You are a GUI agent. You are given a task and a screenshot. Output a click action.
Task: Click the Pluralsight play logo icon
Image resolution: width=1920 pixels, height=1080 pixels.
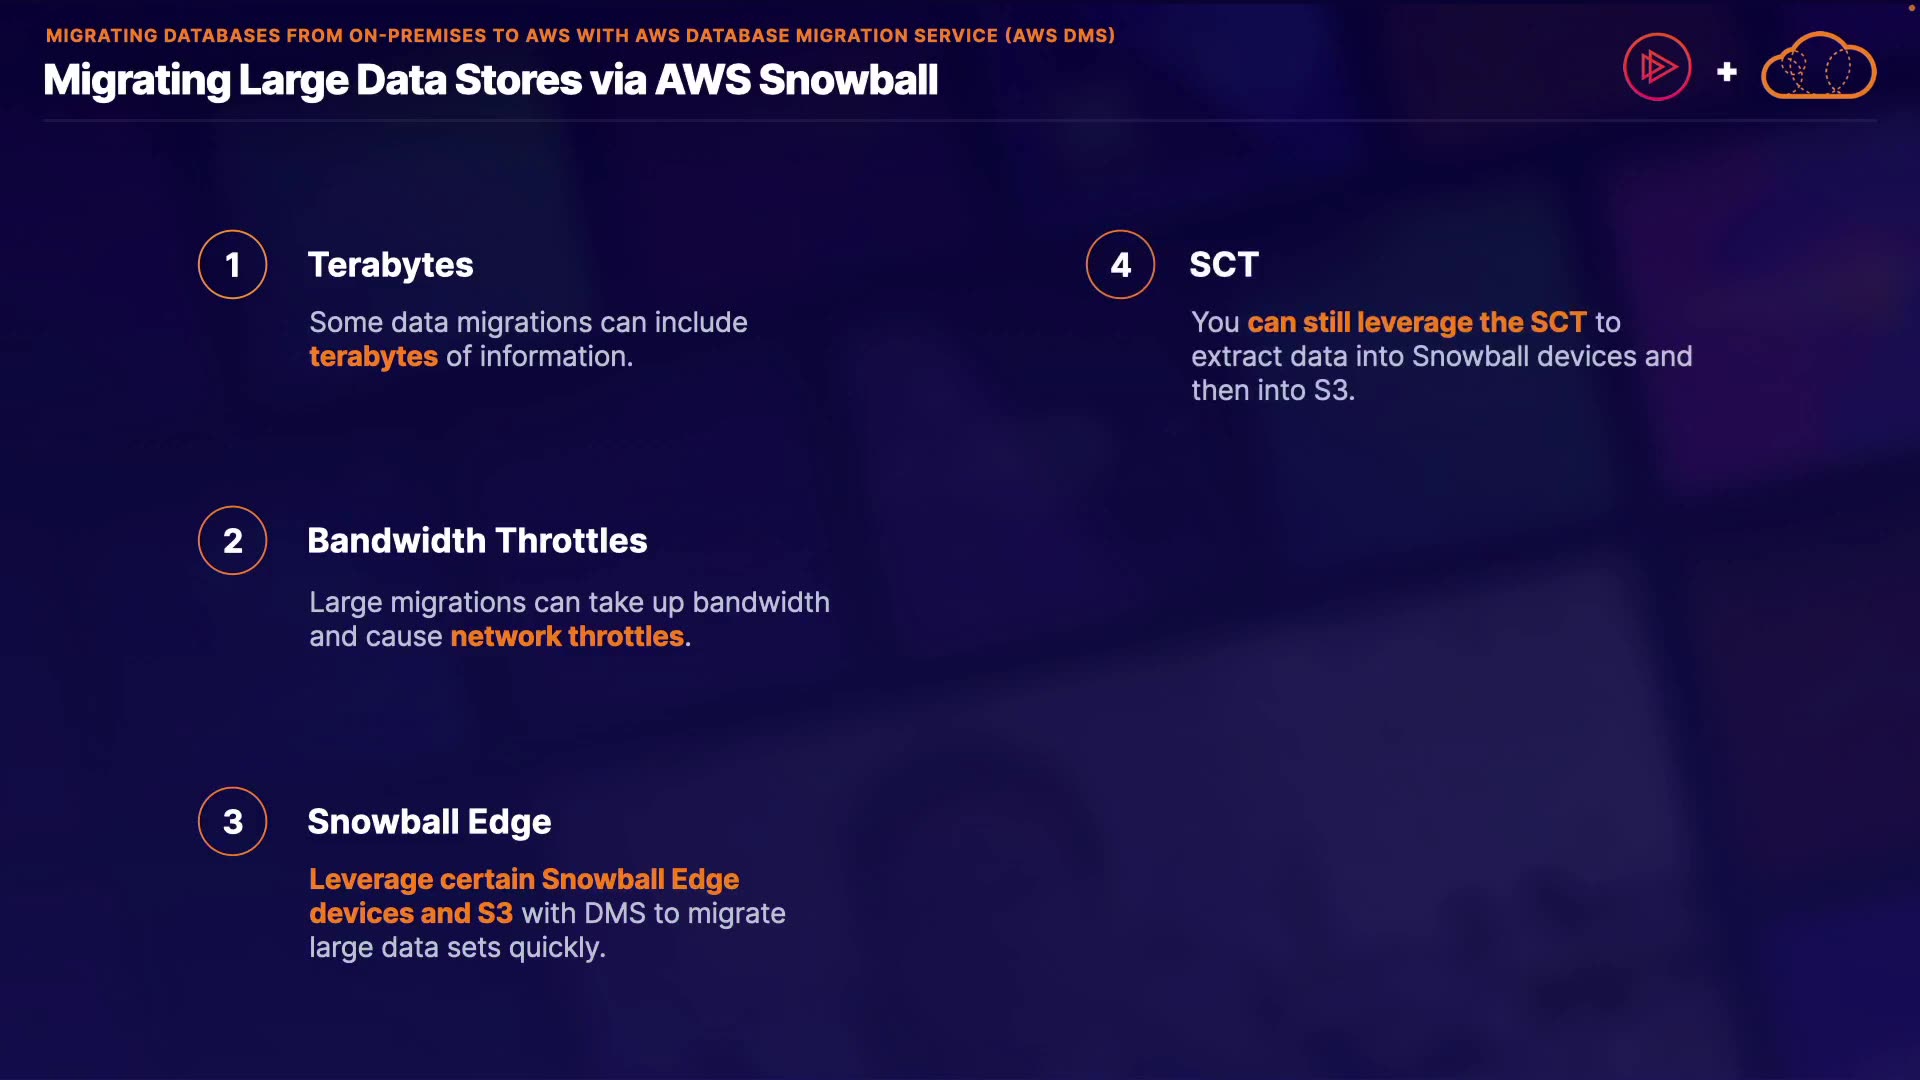click(x=1657, y=68)
